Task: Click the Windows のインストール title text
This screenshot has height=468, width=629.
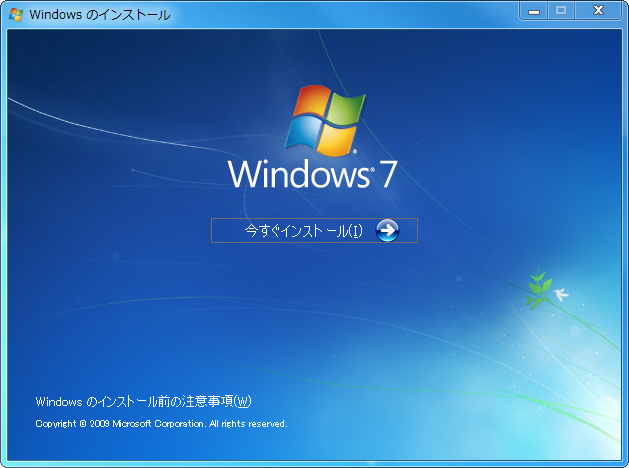Action: point(100,15)
